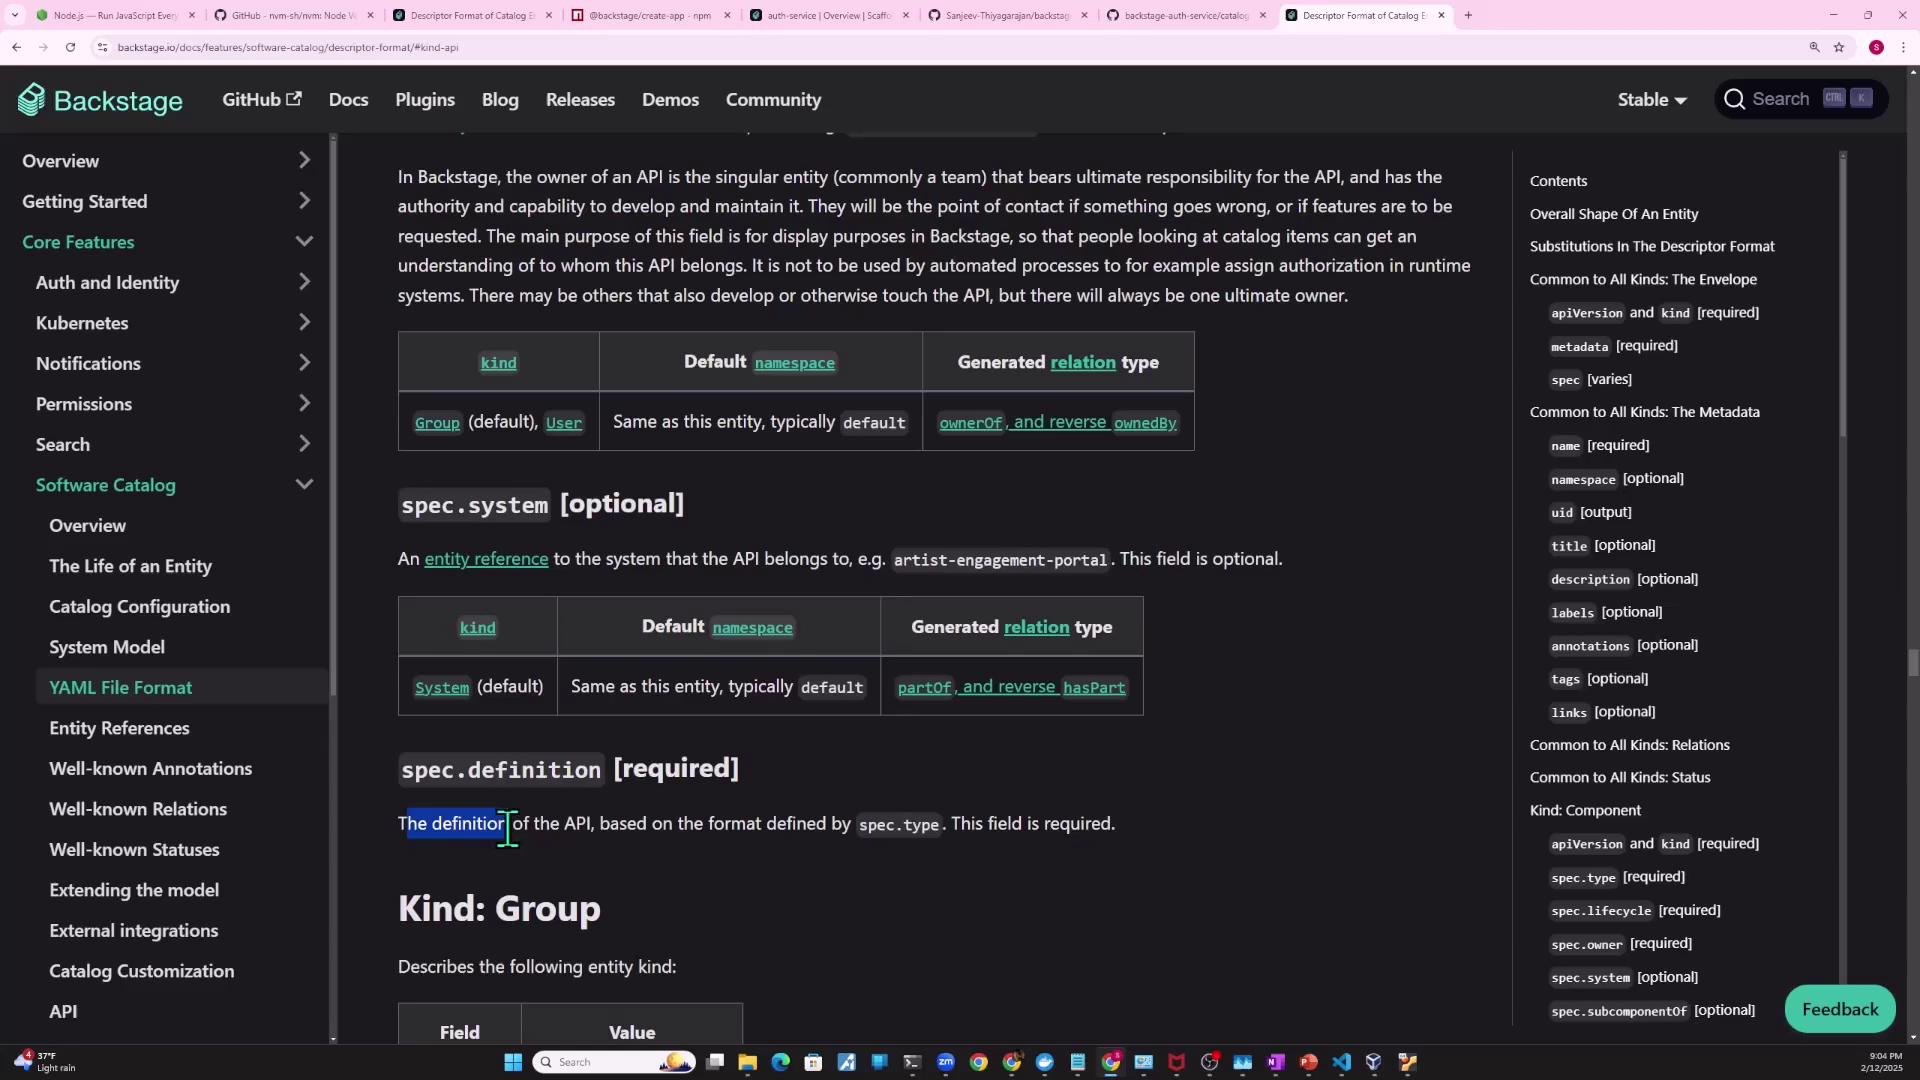Image resolution: width=1920 pixels, height=1080 pixels.
Task: Bookmark this page with the star
Action: (x=1839, y=47)
